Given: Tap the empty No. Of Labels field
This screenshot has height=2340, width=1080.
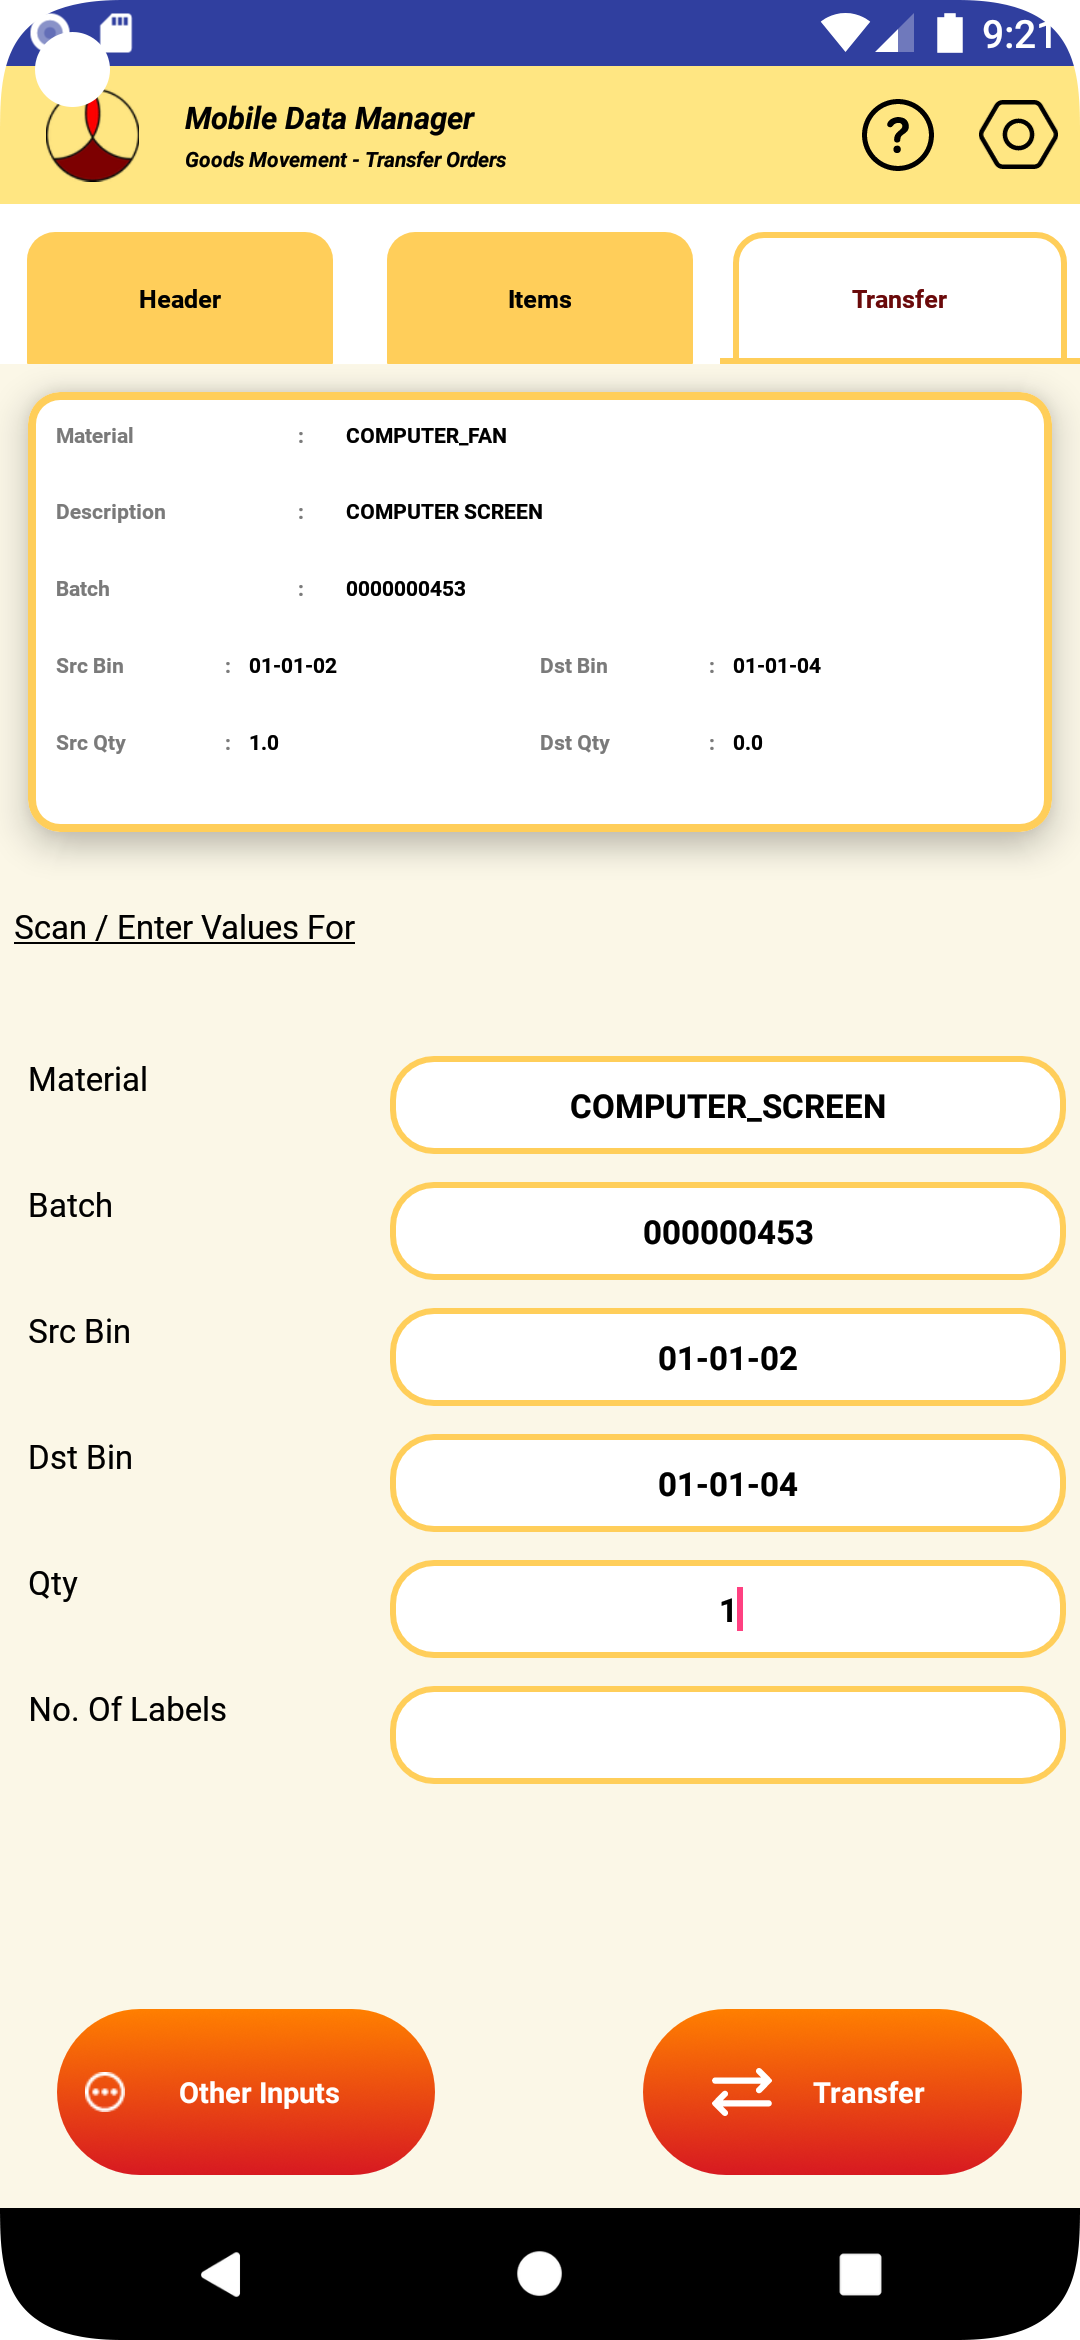Looking at the screenshot, I should [727, 1735].
